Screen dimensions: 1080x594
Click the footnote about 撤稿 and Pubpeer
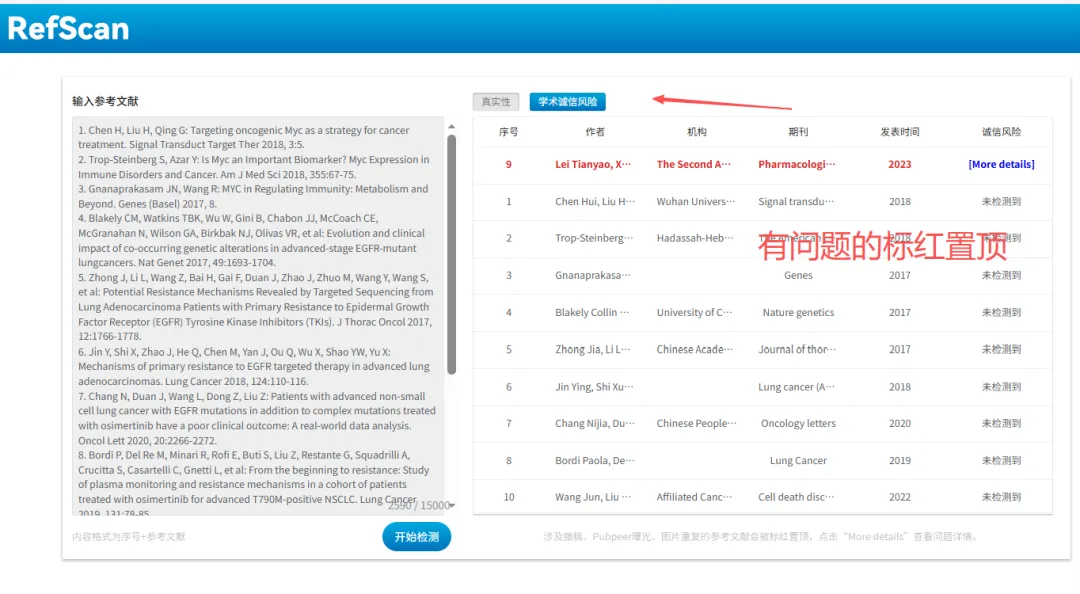[760, 537]
